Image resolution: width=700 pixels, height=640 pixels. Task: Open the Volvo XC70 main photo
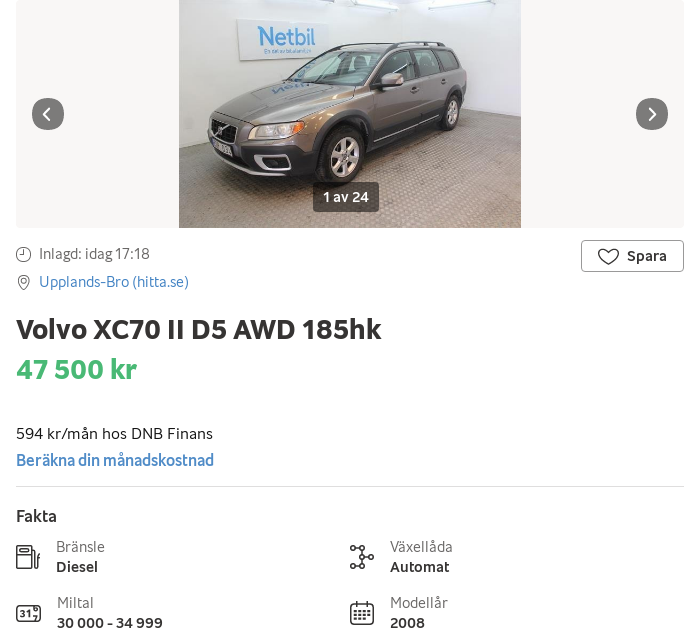(350, 100)
